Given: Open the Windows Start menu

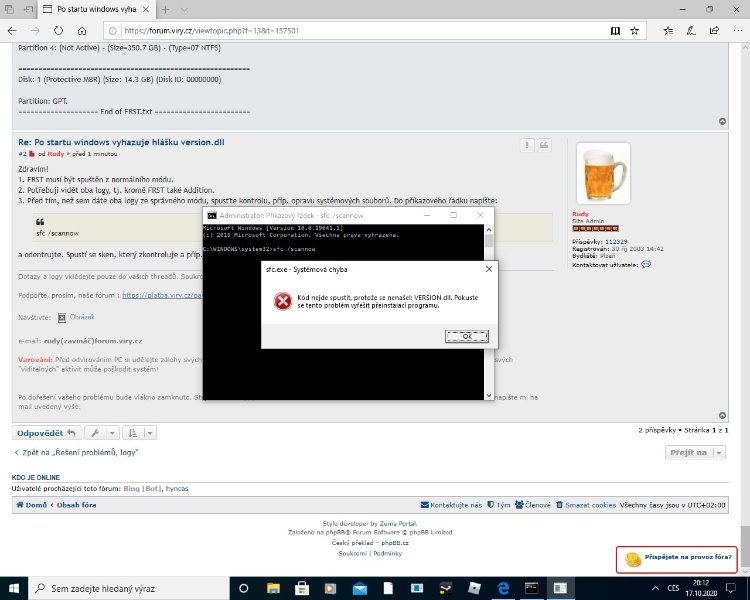Looking at the screenshot, I should (x=14, y=588).
